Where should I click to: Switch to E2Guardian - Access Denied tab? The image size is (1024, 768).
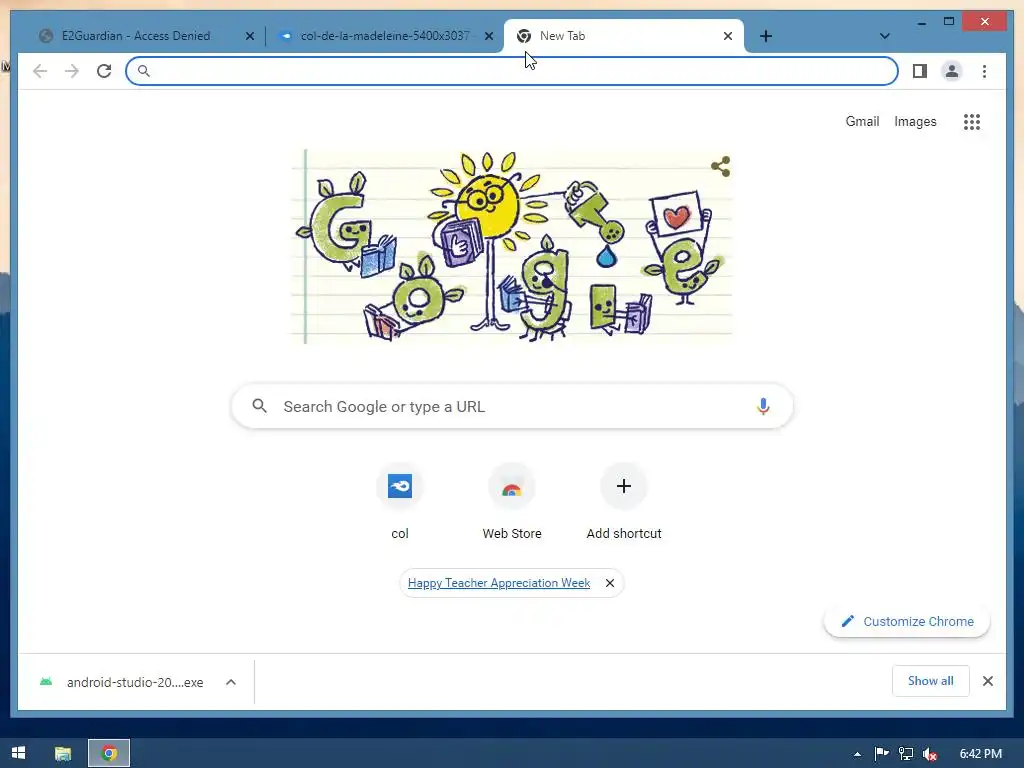tap(136, 36)
